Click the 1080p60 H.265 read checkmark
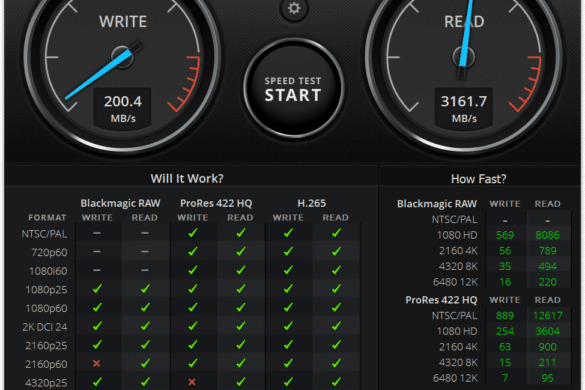This screenshot has height=390, width=585. (x=336, y=307)
